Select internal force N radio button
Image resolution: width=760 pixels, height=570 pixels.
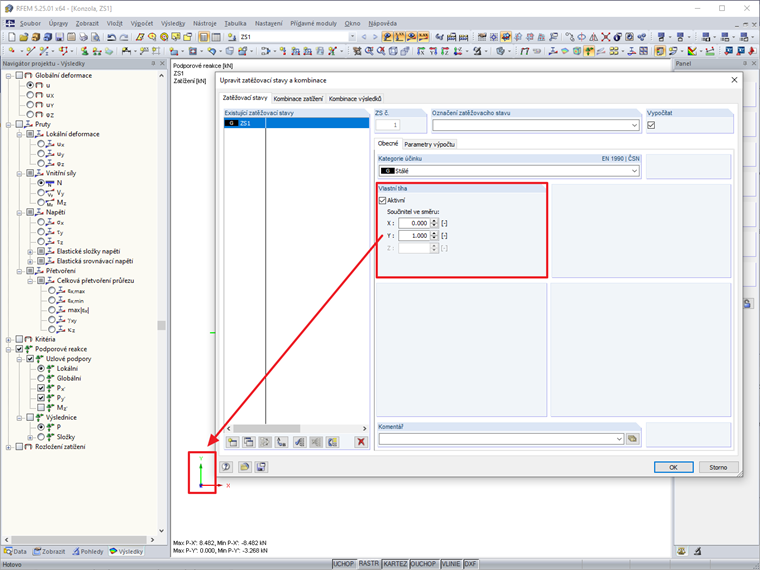click(x=41, y=183)
